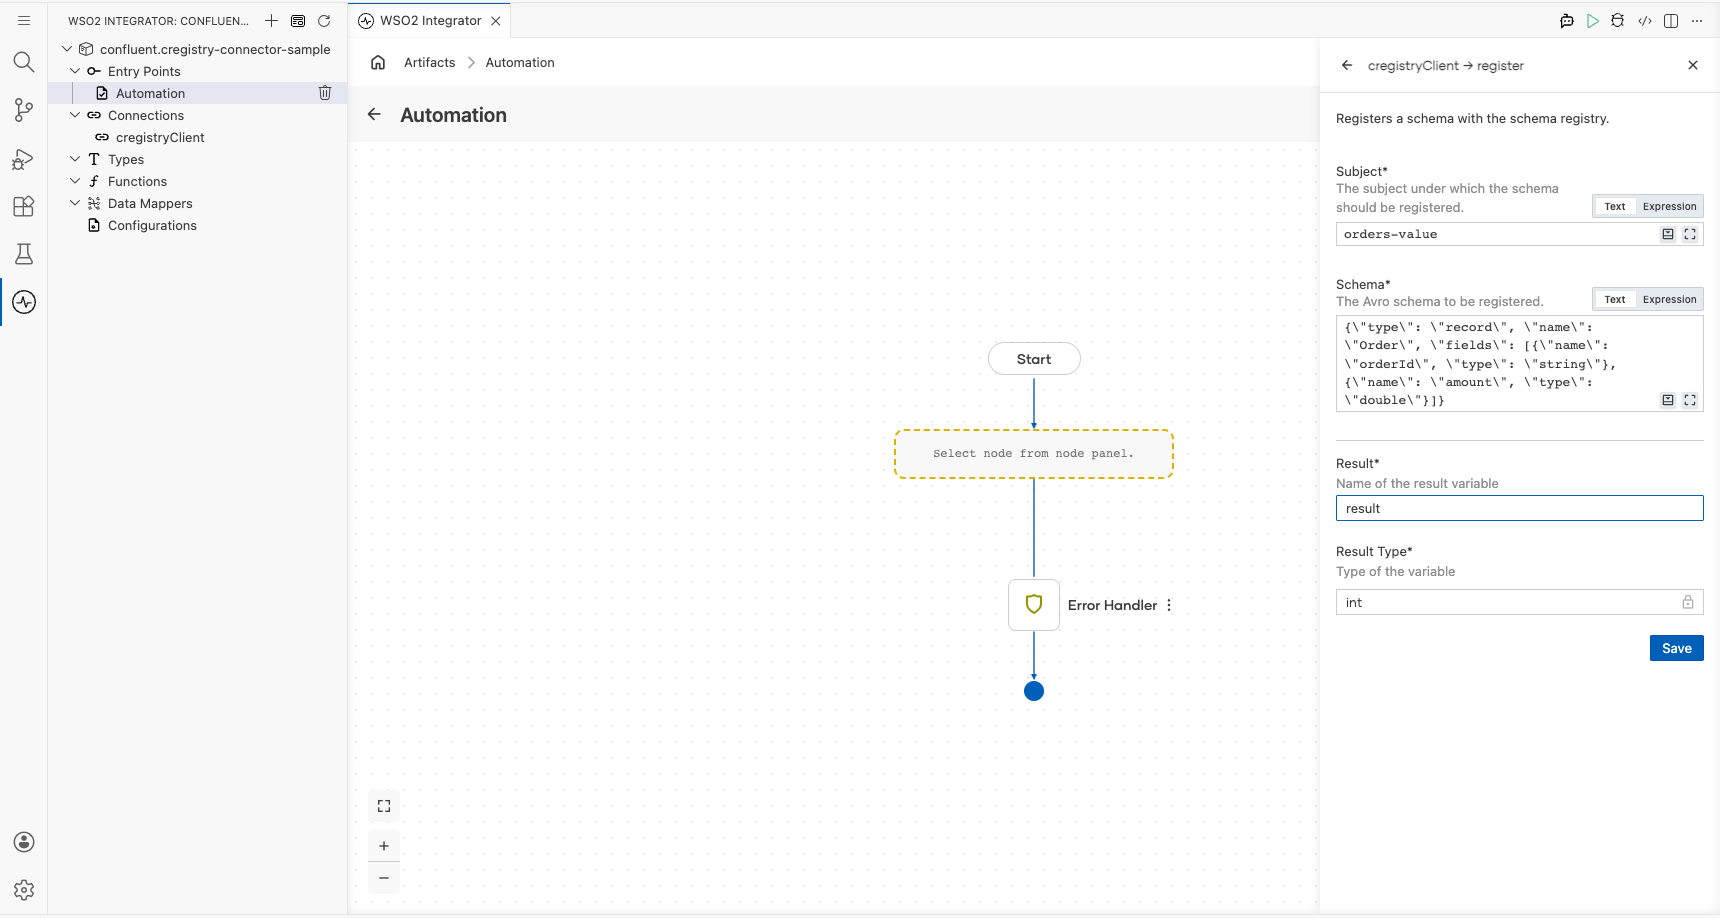Click Automation breadcrumb item
Viewport: 1720px width, 918px height.
tap(520, 62)
